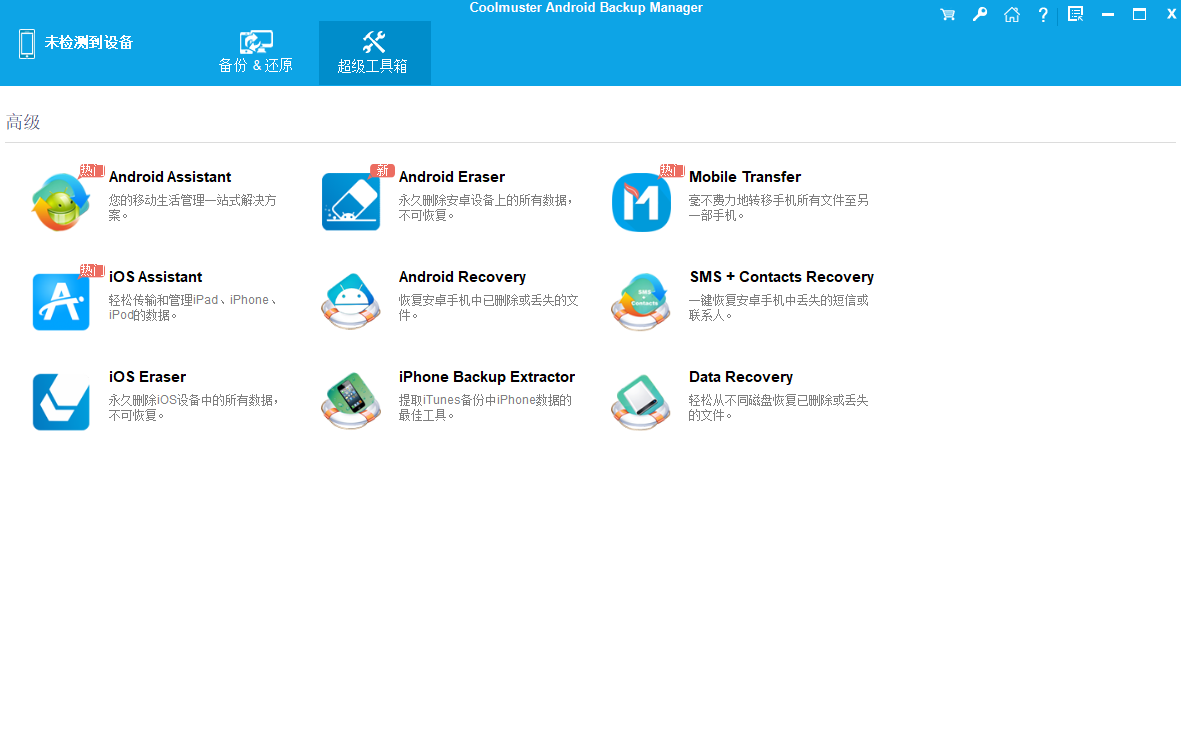Open the iOS Assistant icon
Screen dimensions: 1181x754
click(x=61, y=302)
